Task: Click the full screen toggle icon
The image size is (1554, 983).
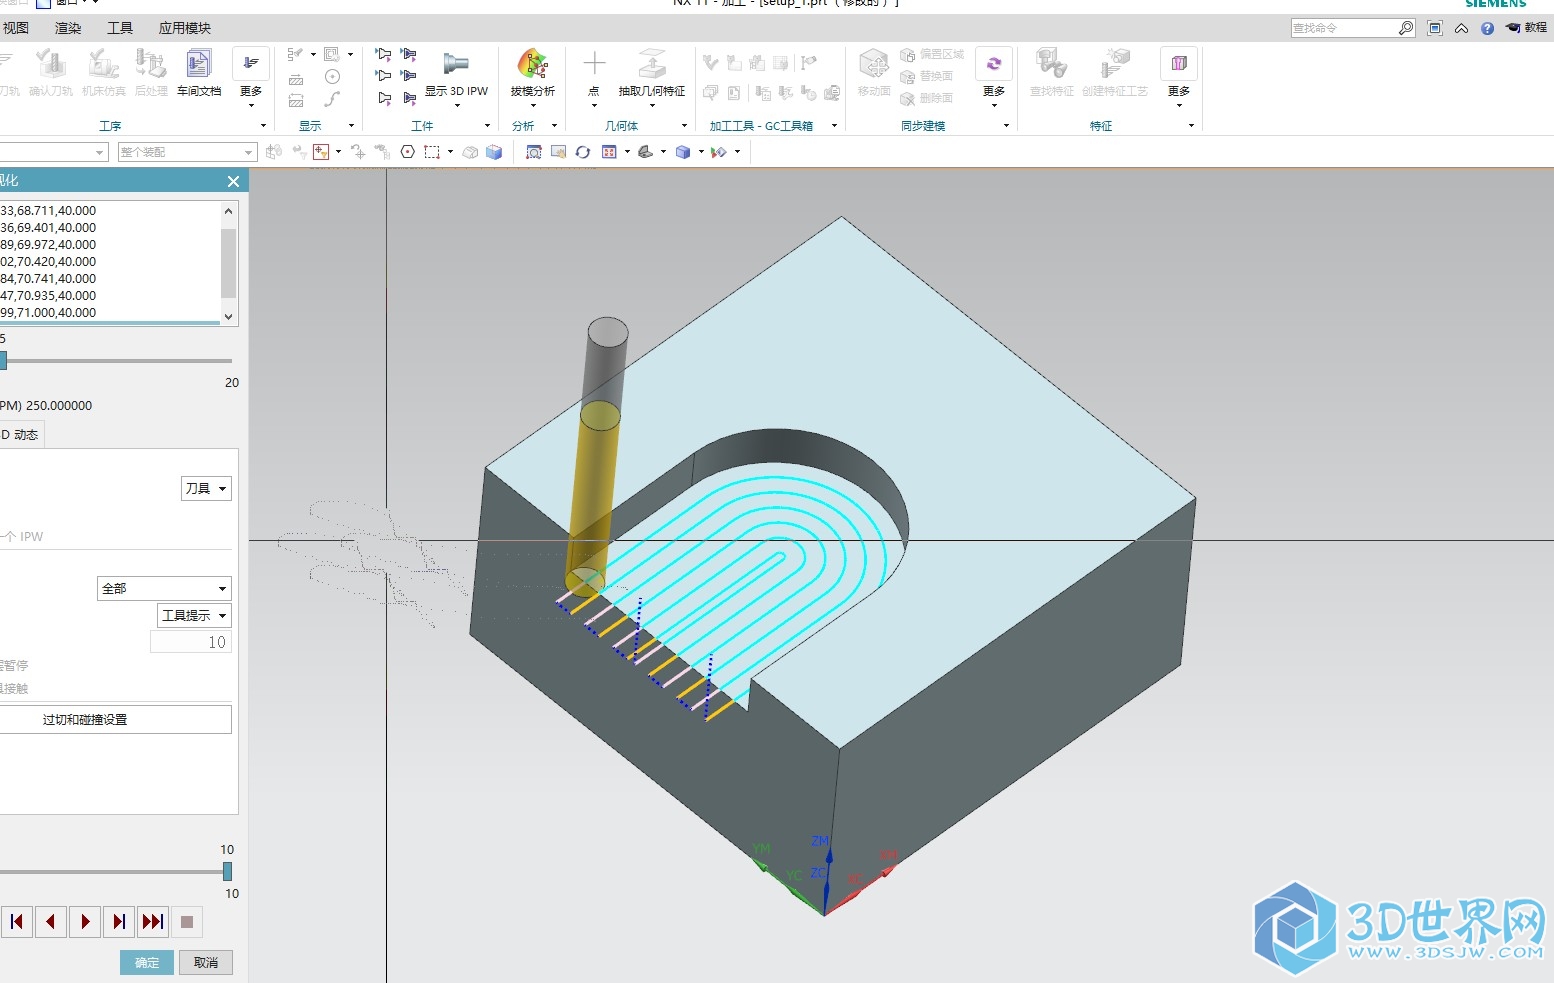Action: click(x=1435, y=28)
